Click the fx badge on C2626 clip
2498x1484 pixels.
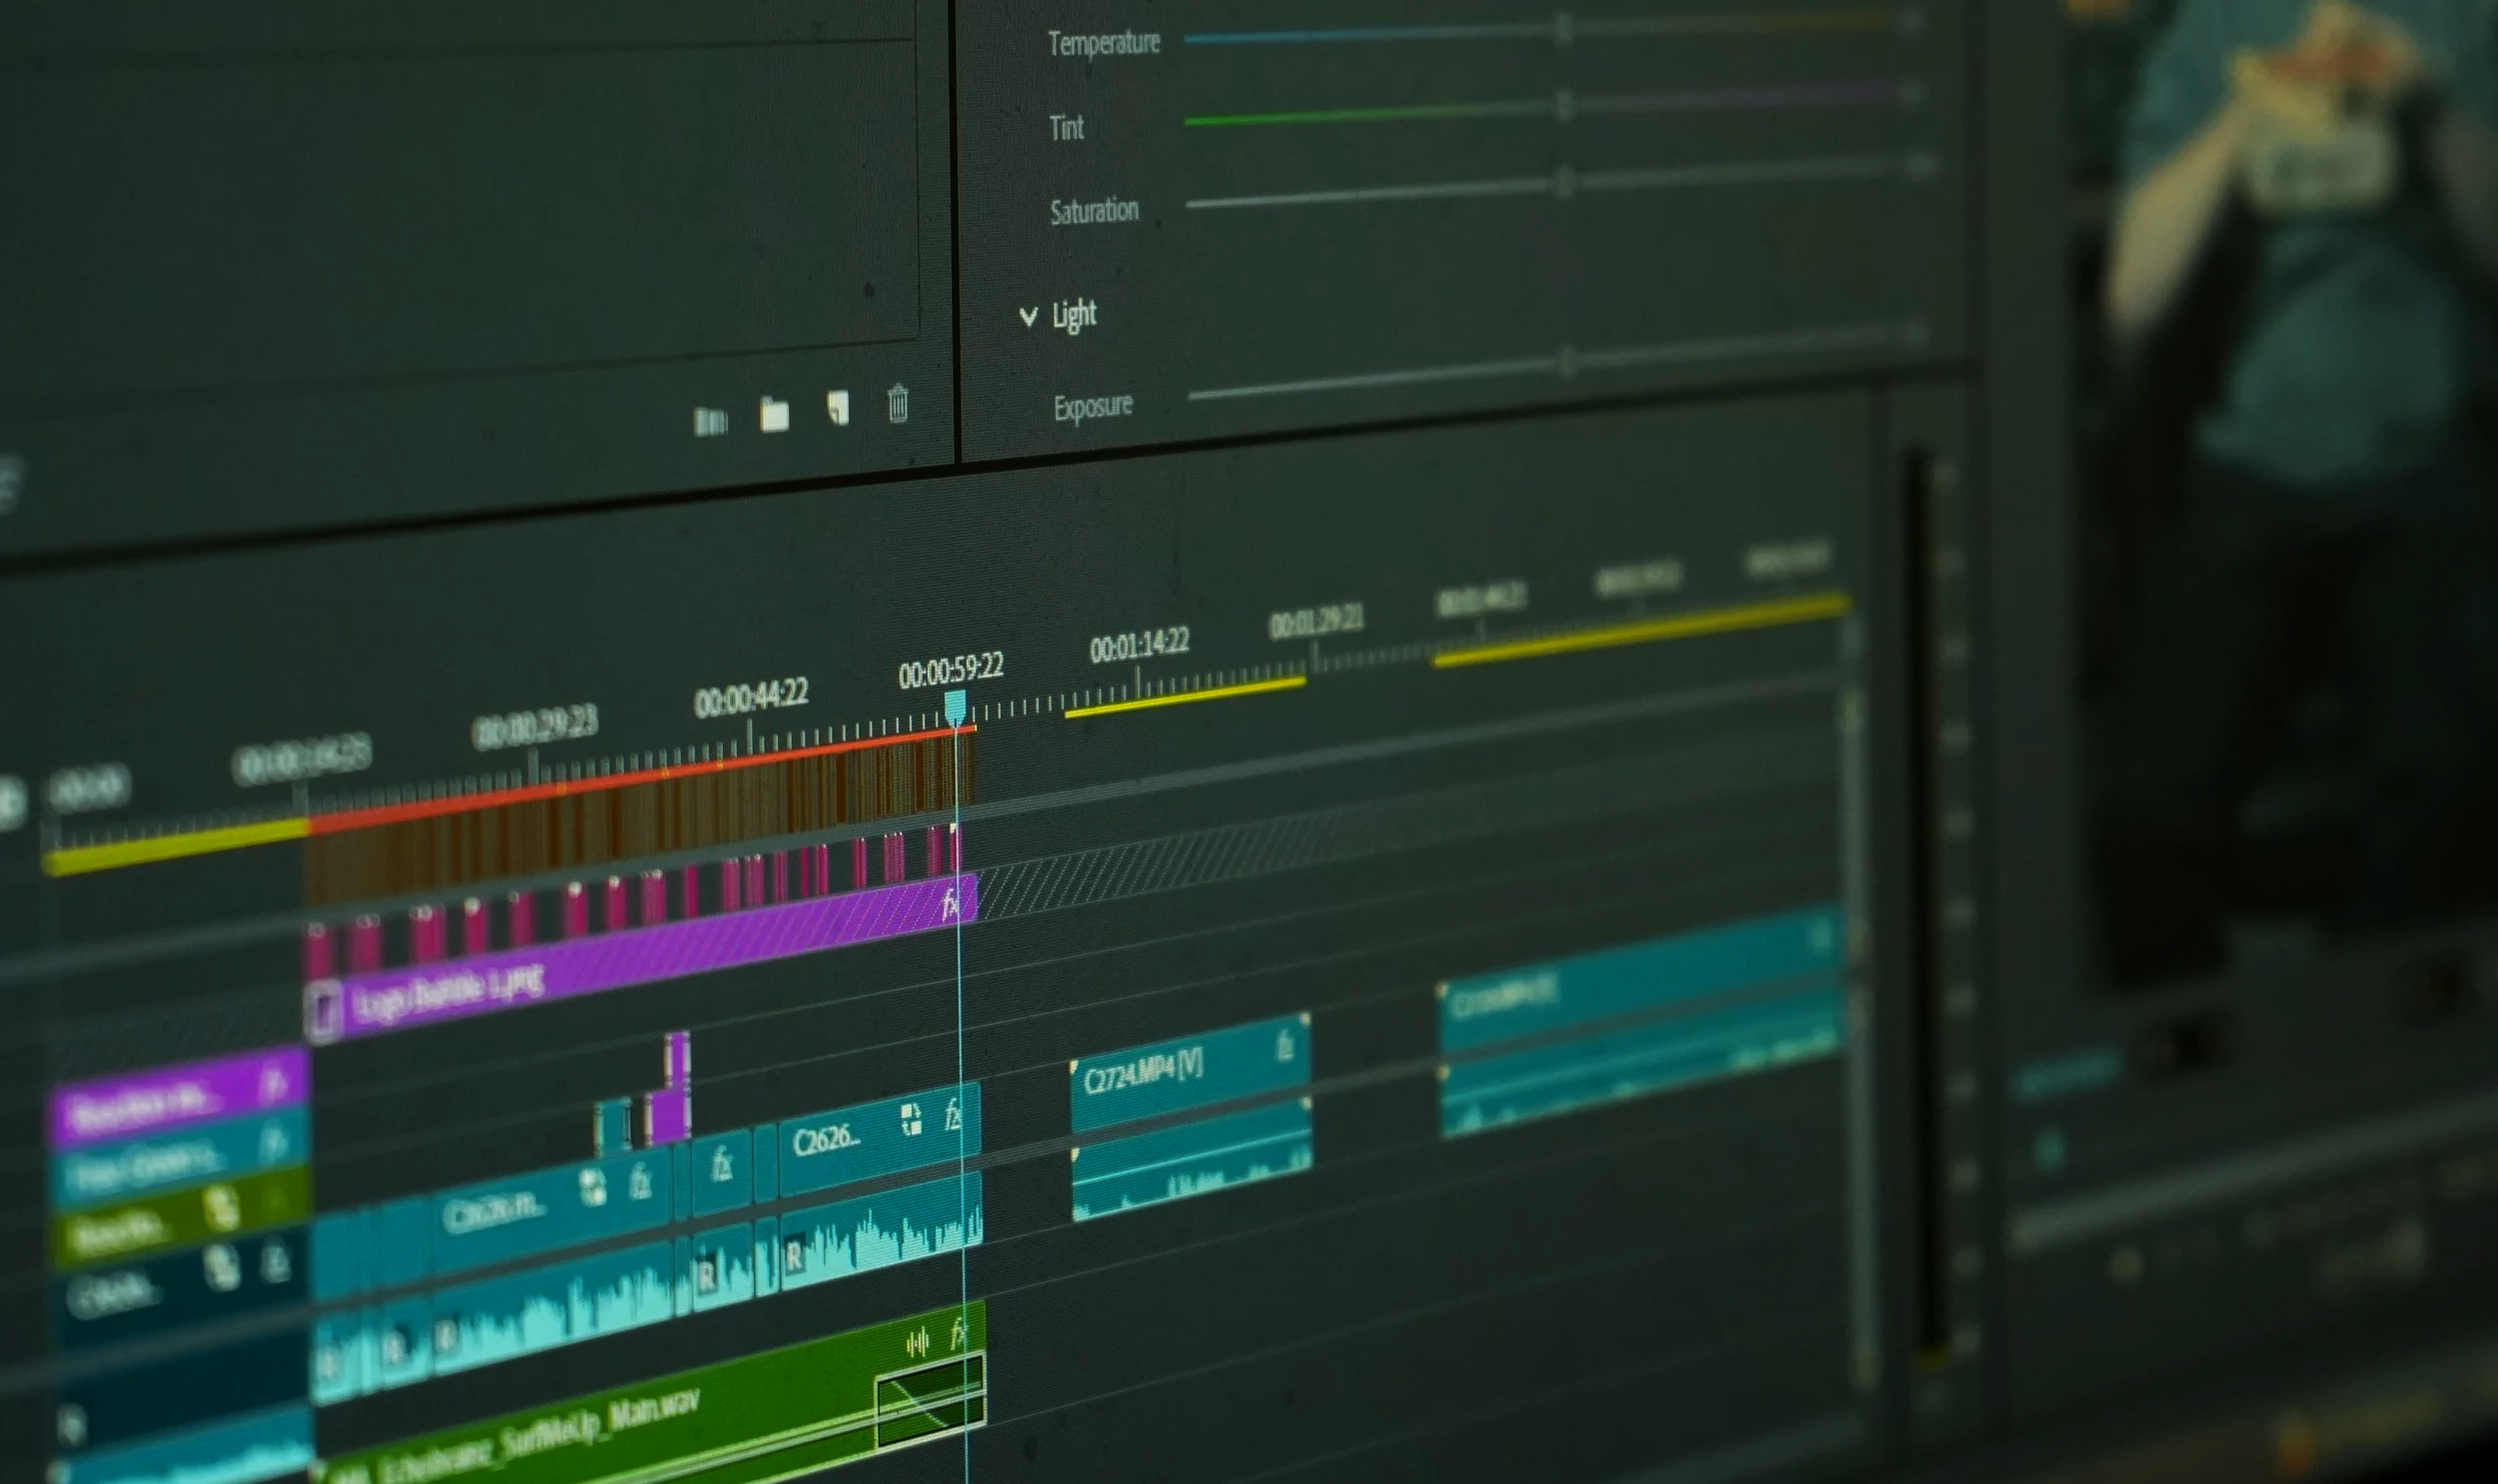[953, 1115]
